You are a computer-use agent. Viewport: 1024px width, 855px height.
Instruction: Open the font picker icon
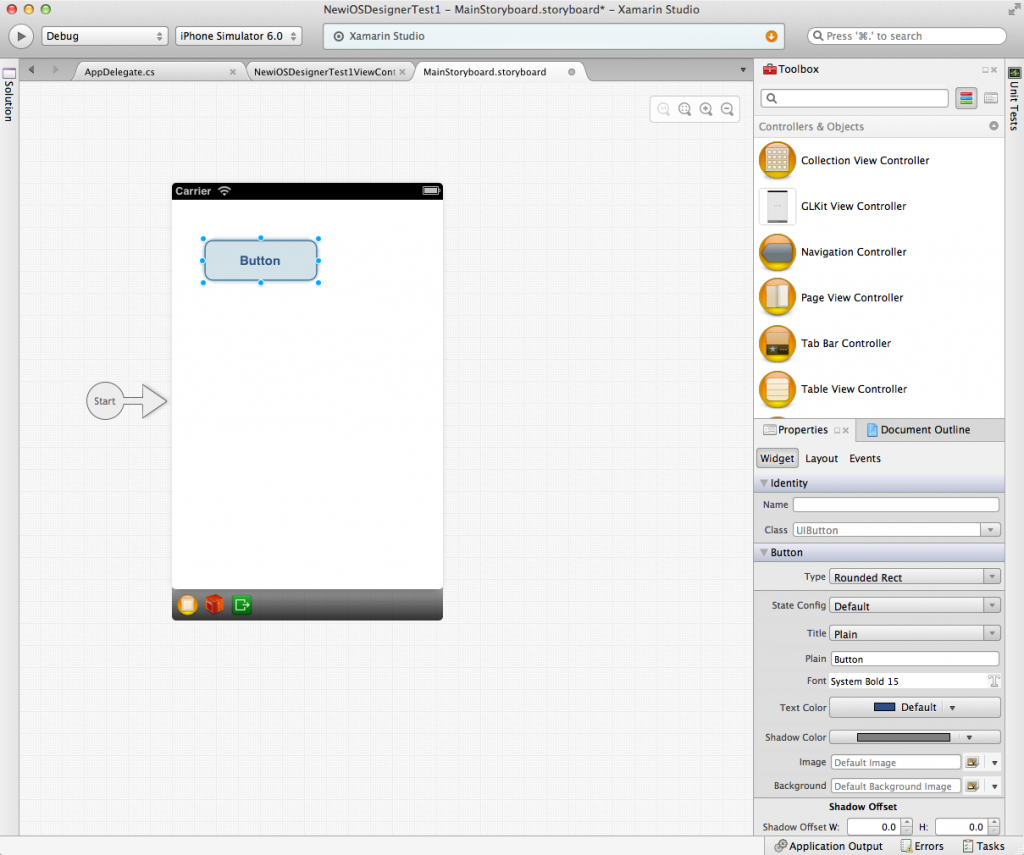pos(993,681)
